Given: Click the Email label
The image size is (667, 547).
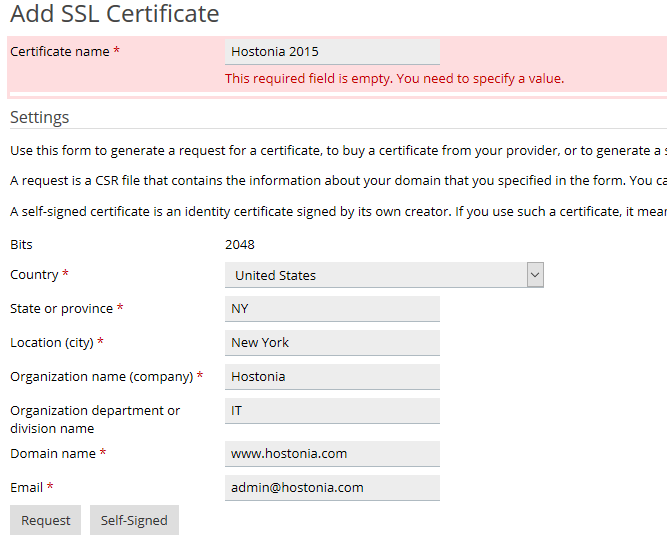Looking at the screenshot, I should (x=26, y=487).
